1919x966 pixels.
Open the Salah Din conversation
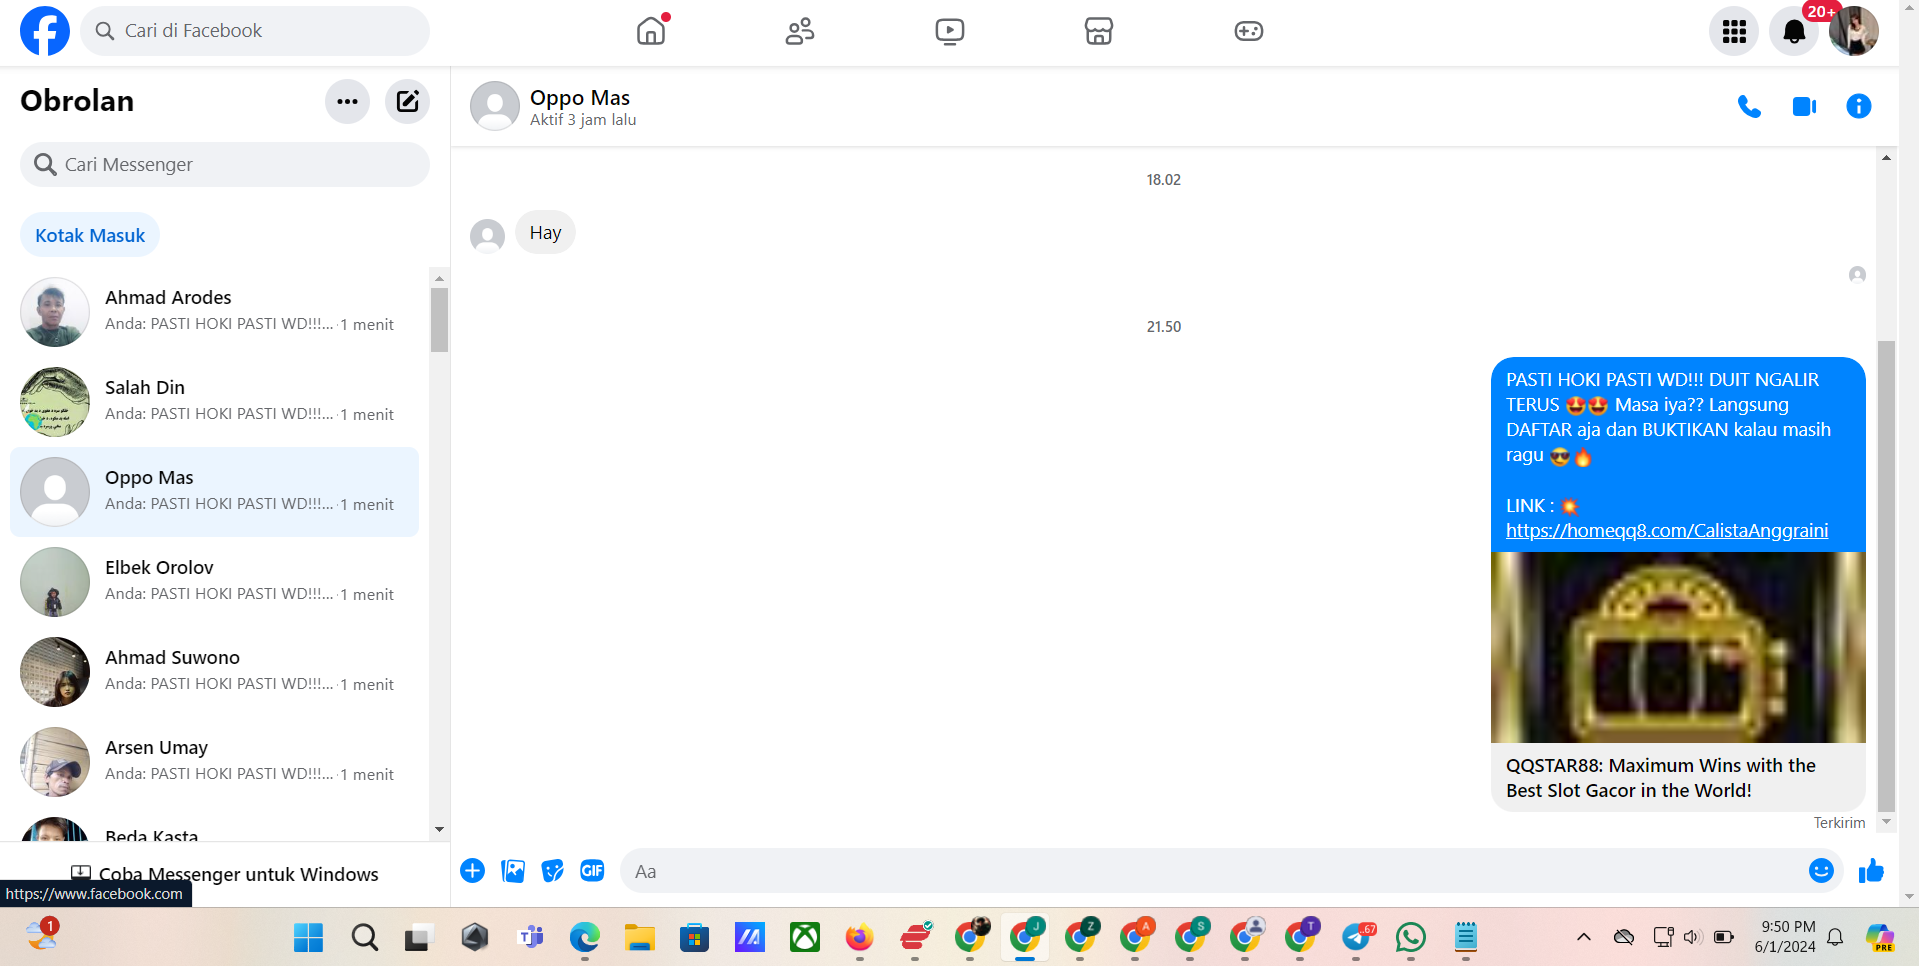tap(214, 402)
